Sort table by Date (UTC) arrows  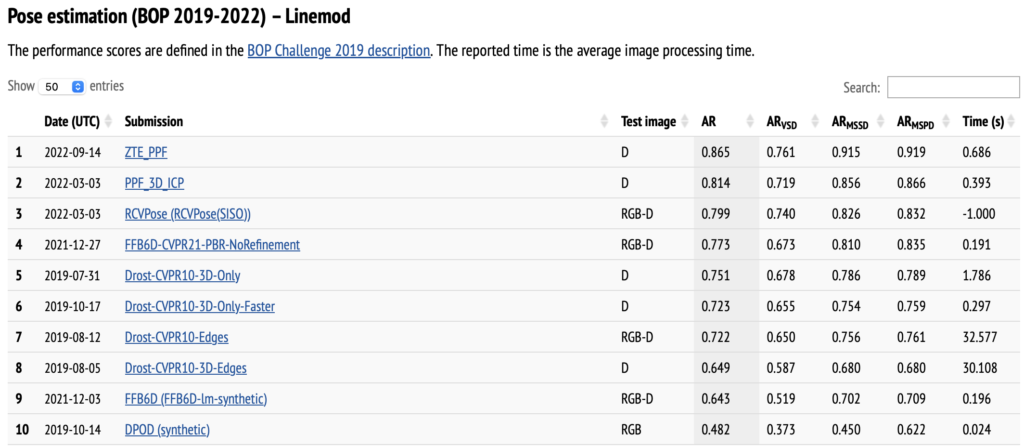tap(109, 121)
